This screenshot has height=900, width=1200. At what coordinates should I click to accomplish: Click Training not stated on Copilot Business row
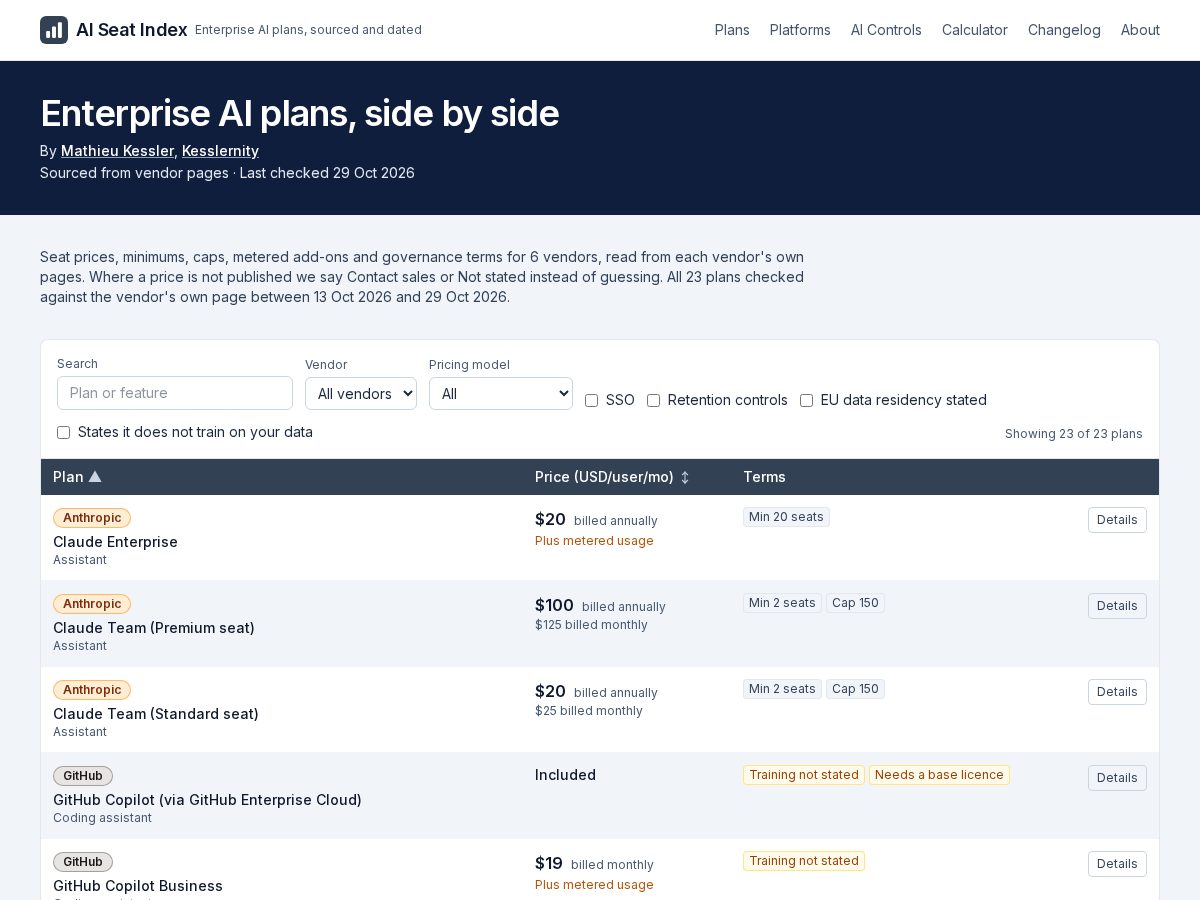coord(804,861)
